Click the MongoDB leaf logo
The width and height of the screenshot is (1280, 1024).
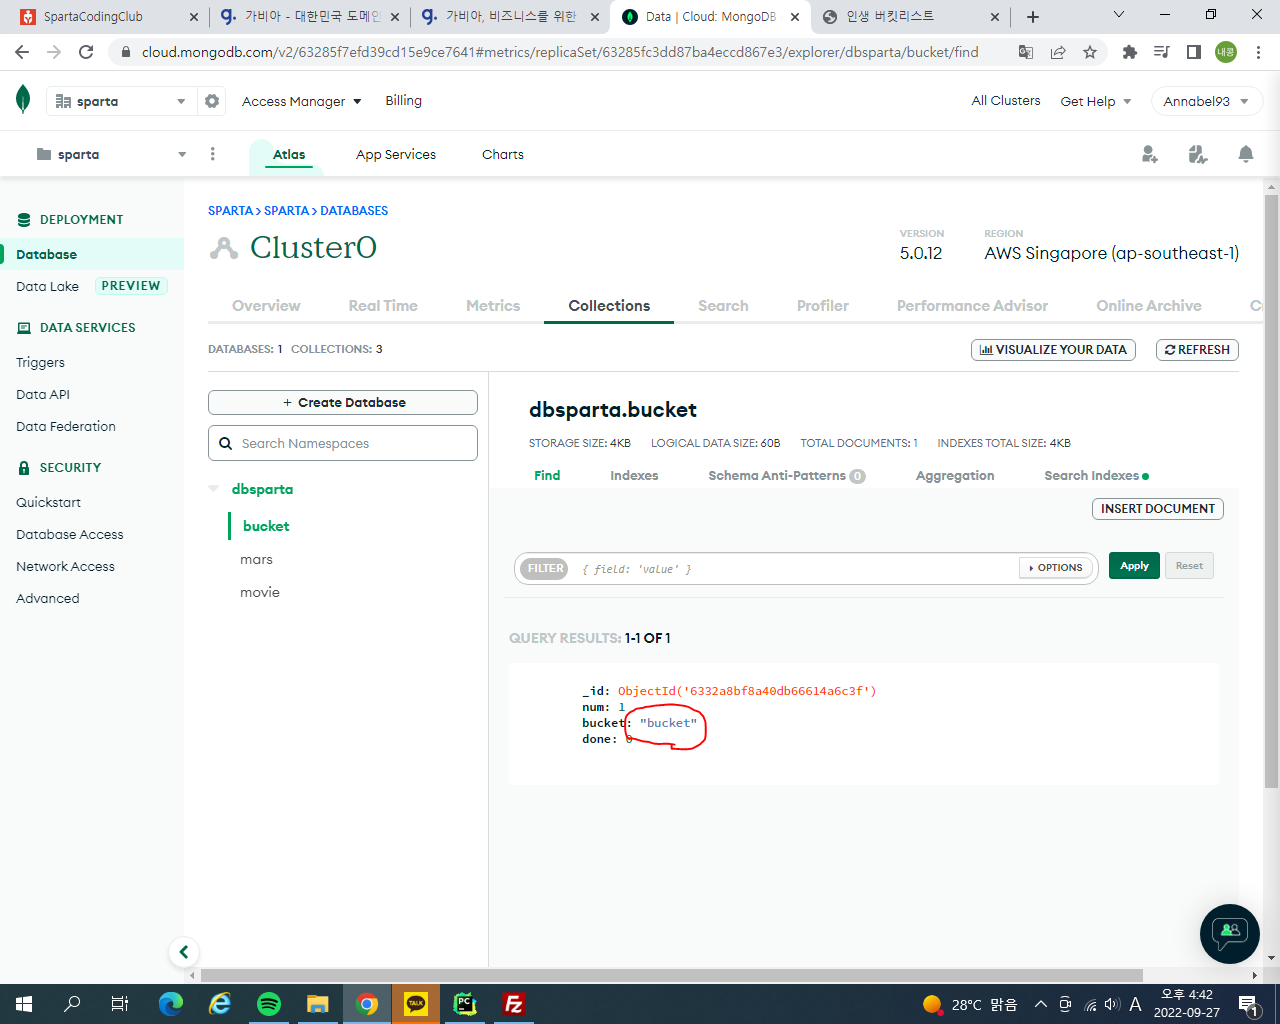[x=23, y=100]
